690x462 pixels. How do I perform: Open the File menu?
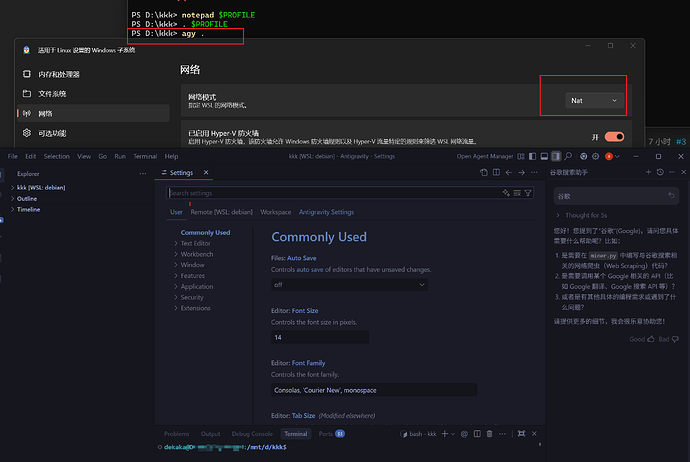point(13,156)
